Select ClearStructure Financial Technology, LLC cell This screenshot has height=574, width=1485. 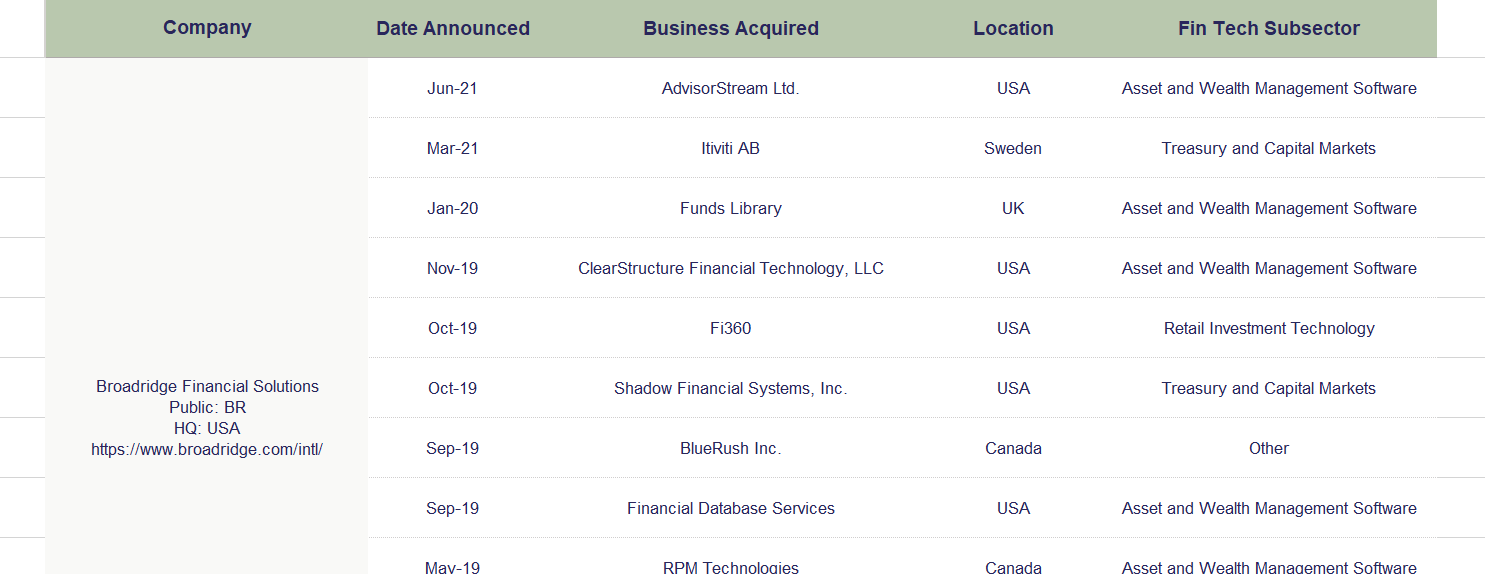click(x=731, y=268)
